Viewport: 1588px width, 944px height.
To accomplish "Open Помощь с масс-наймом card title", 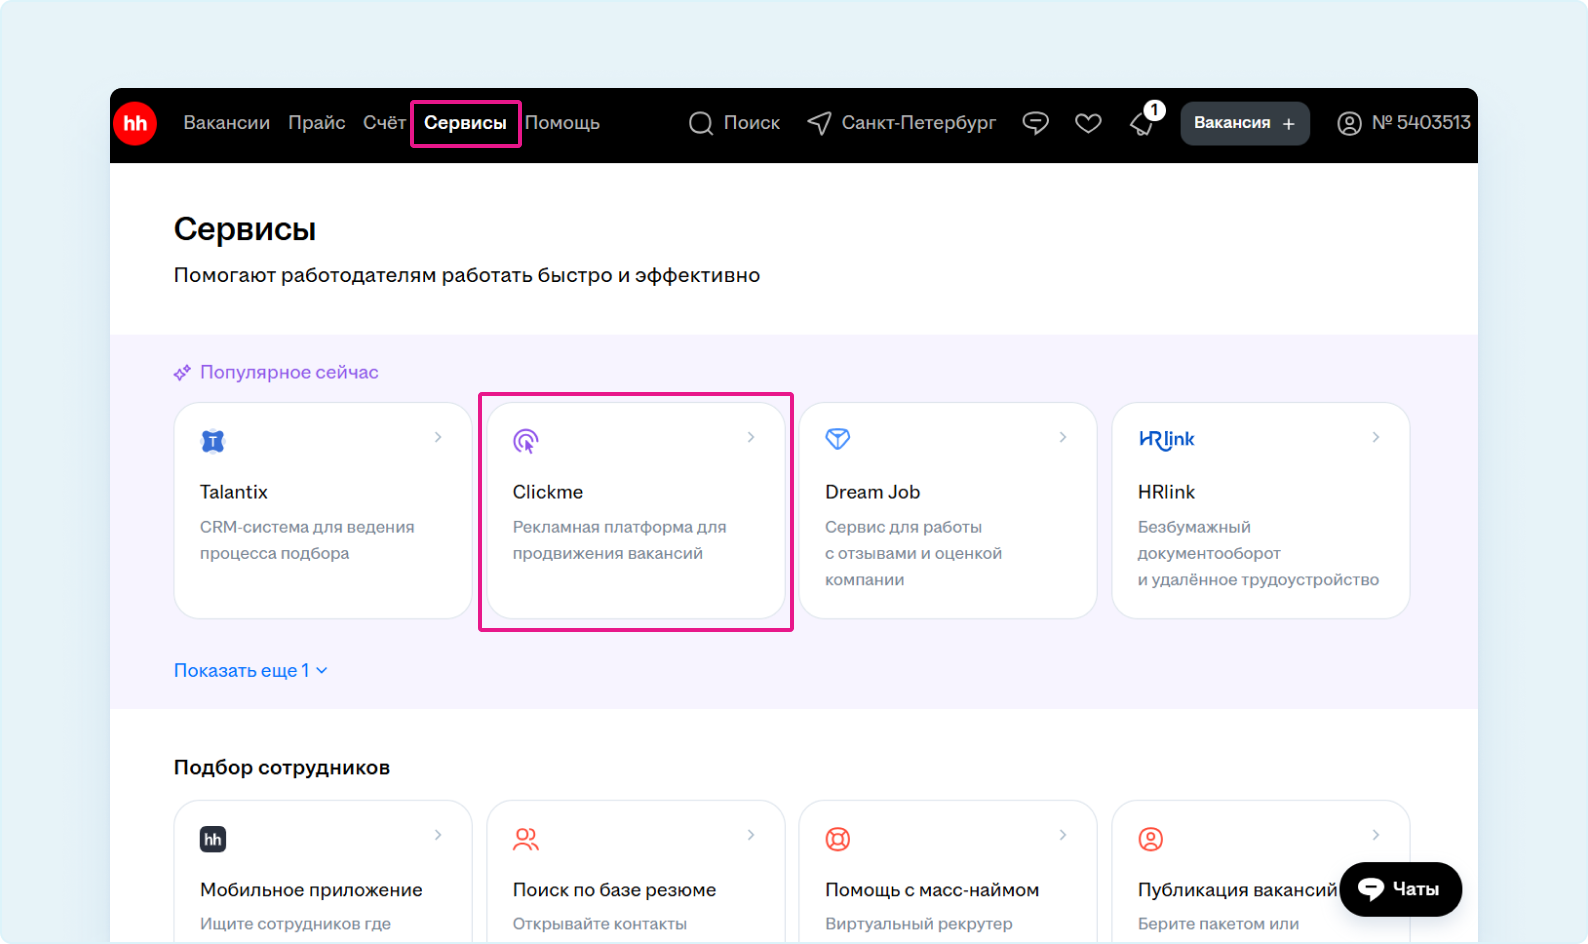I will pyautogui.click(x=932, y=890).
